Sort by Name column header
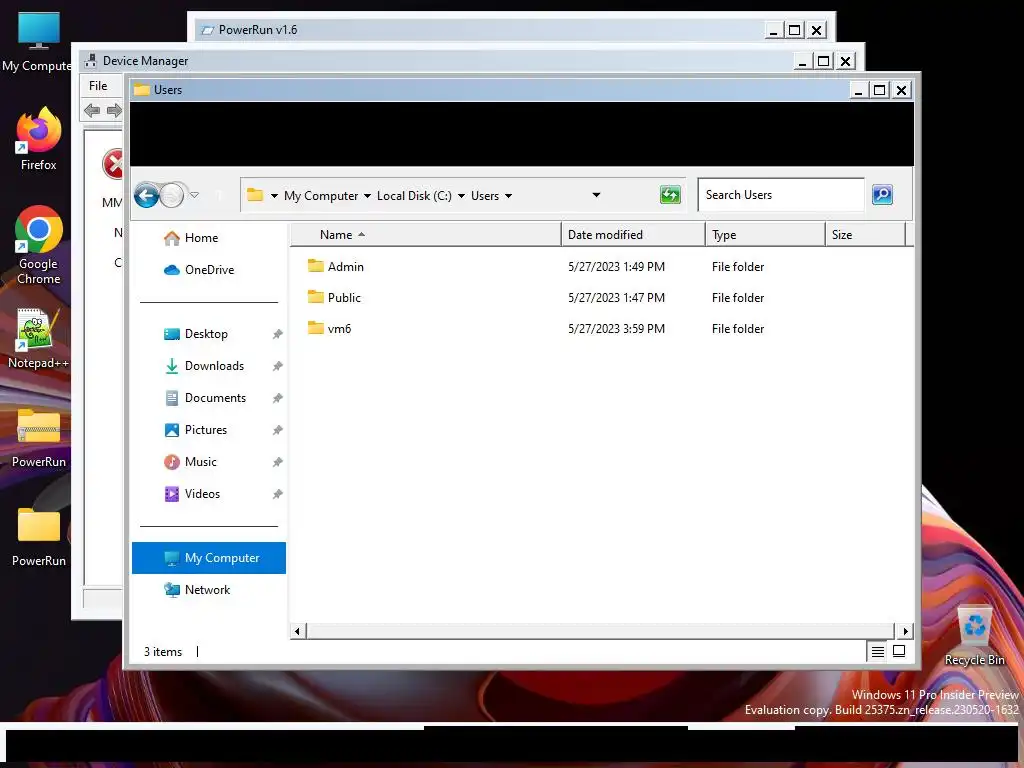 [x=425, y=234]
